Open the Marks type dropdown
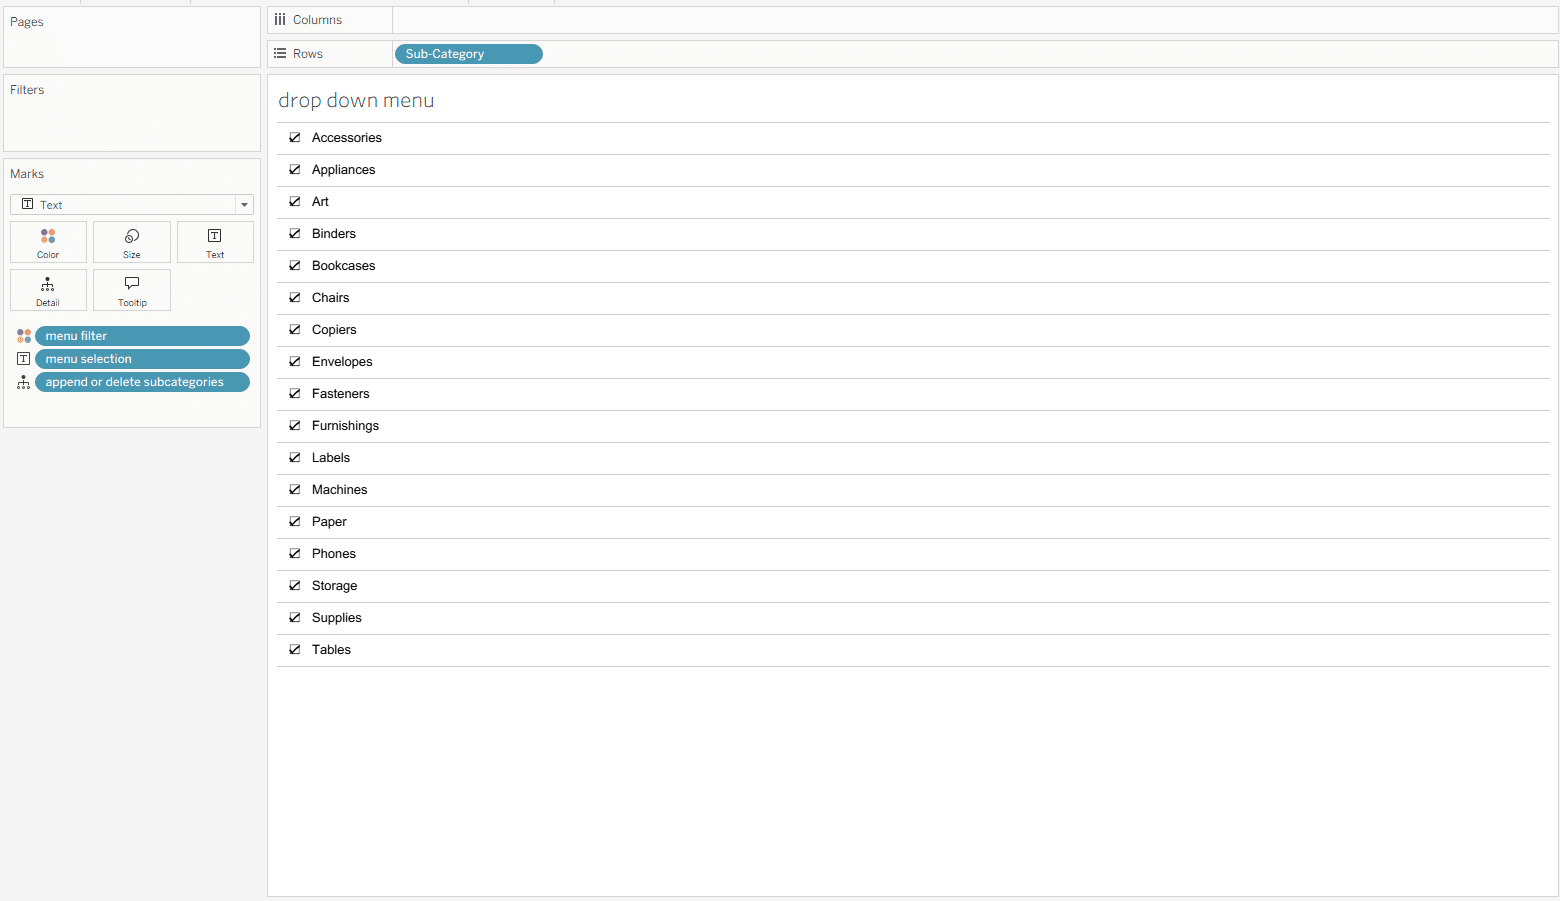 132,205
